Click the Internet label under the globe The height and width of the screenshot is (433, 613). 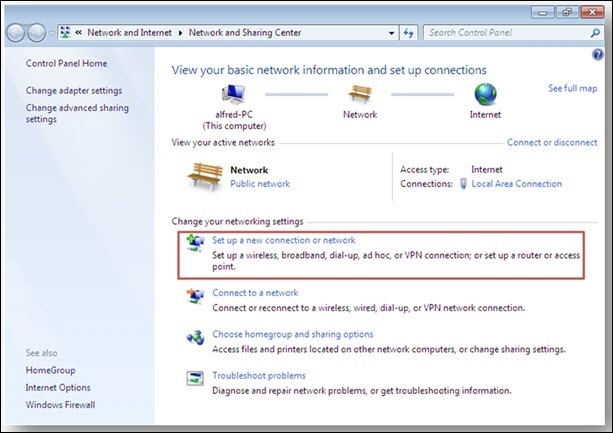click(485, 115)
